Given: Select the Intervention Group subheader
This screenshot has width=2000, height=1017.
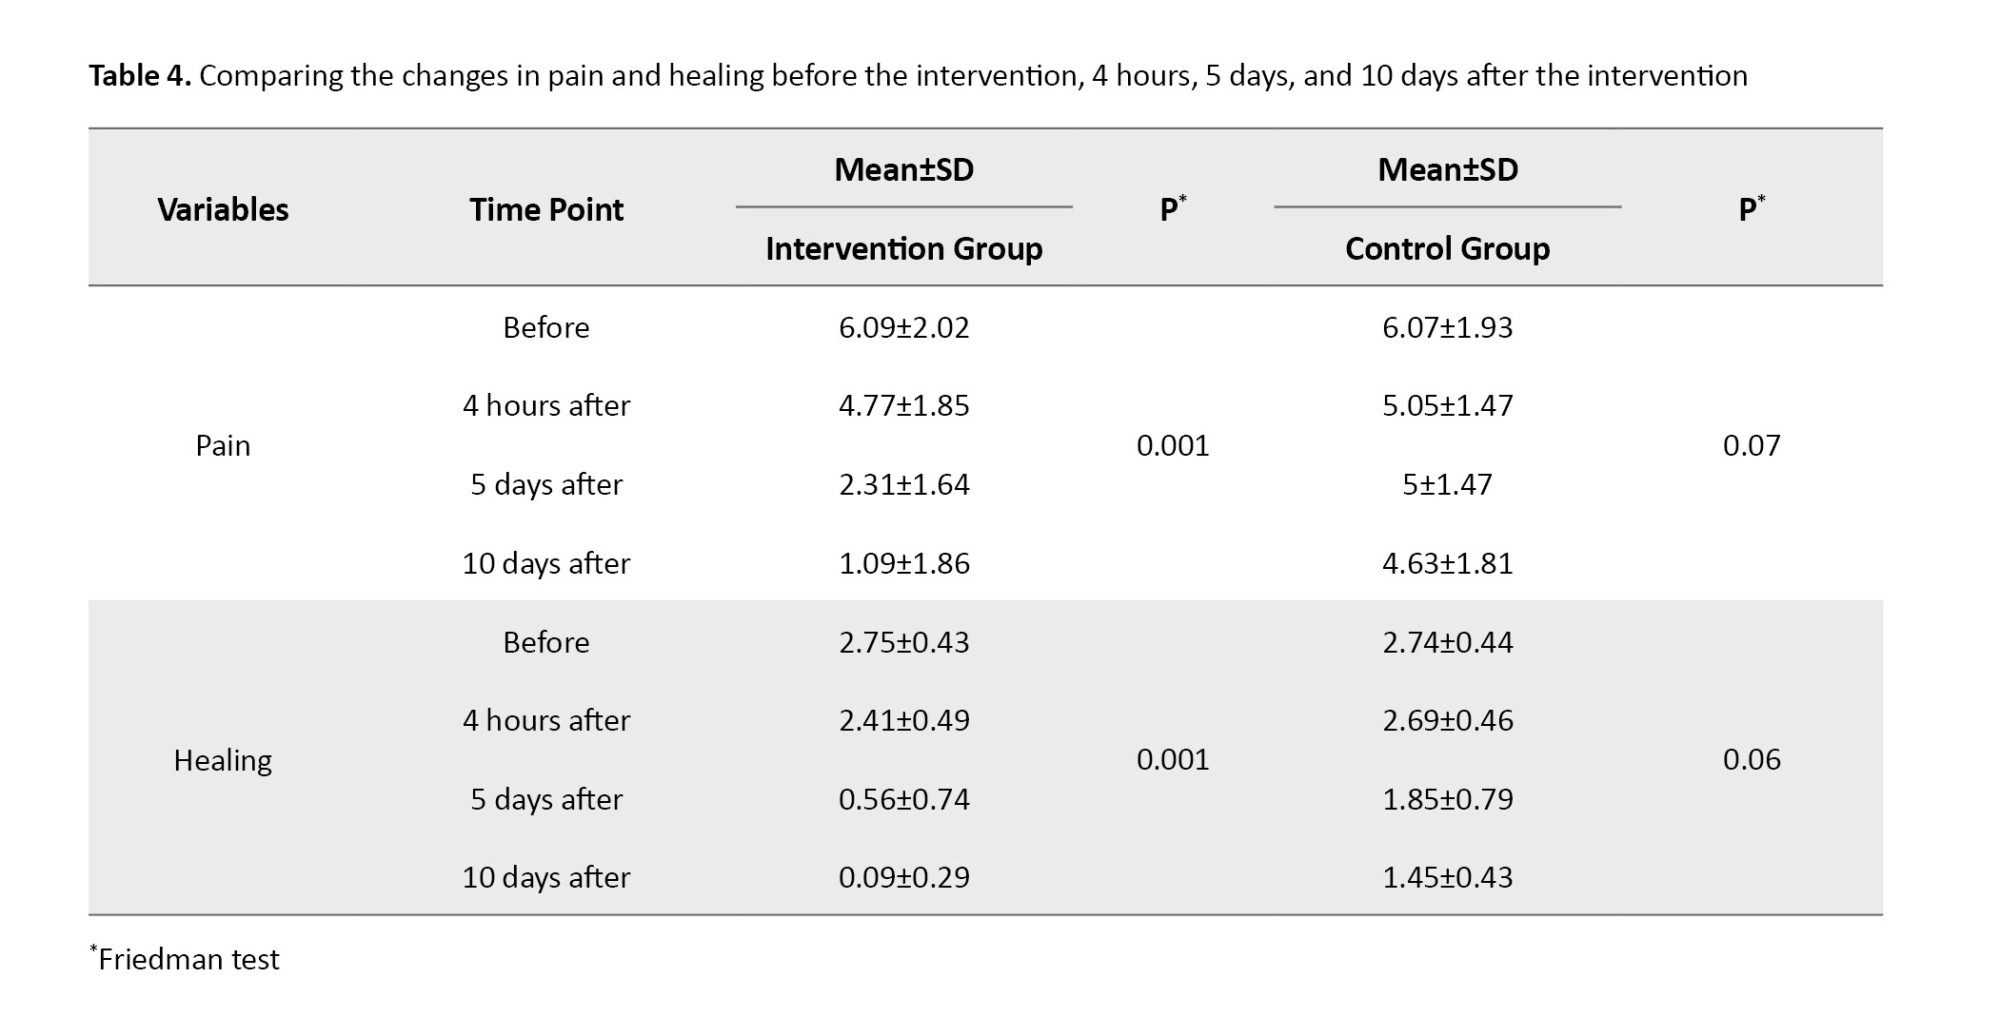Looking at the screenshot, I should click(x=904, y=248).
